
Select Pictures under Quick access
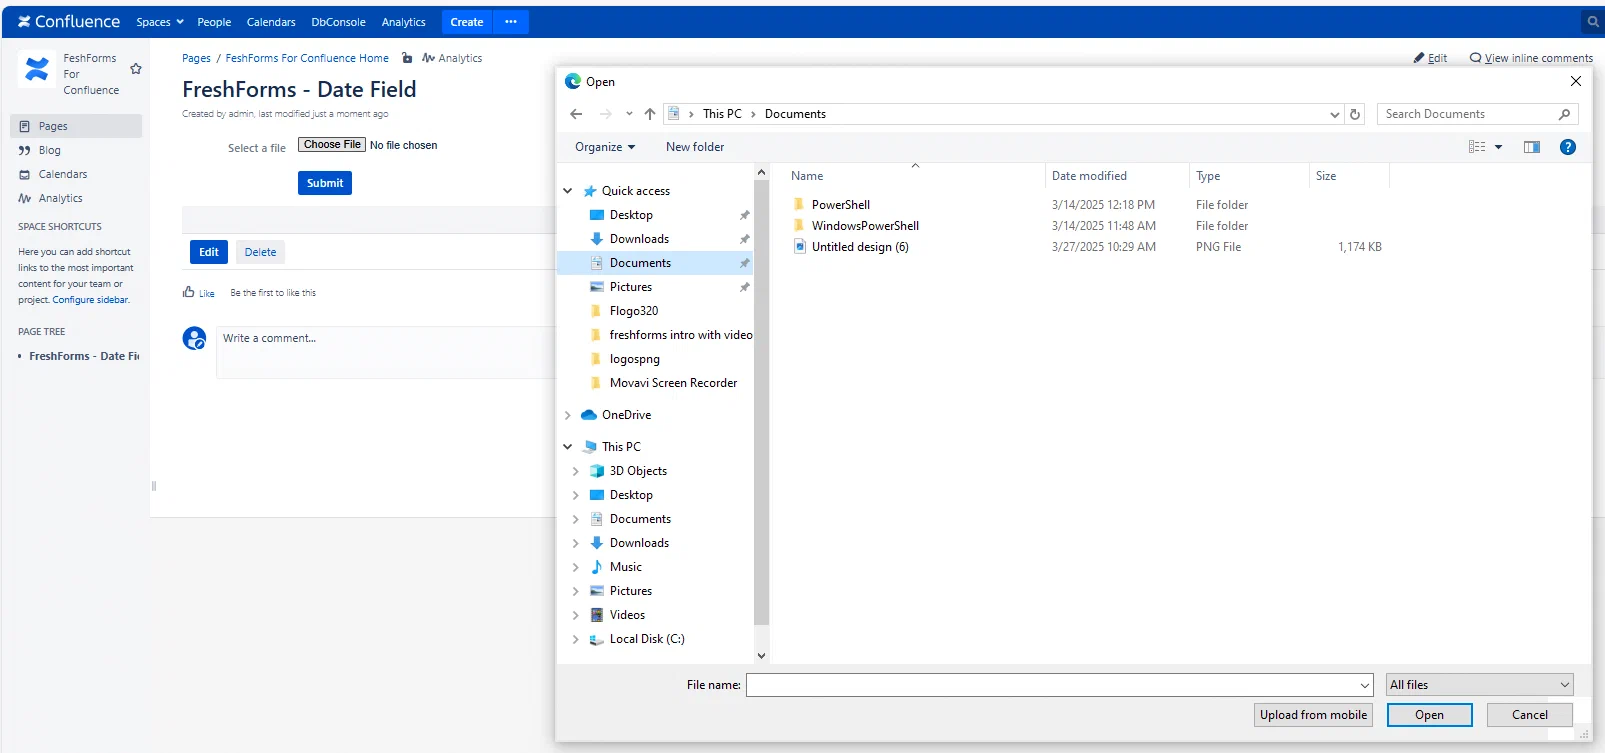click(x=631, y=287)
